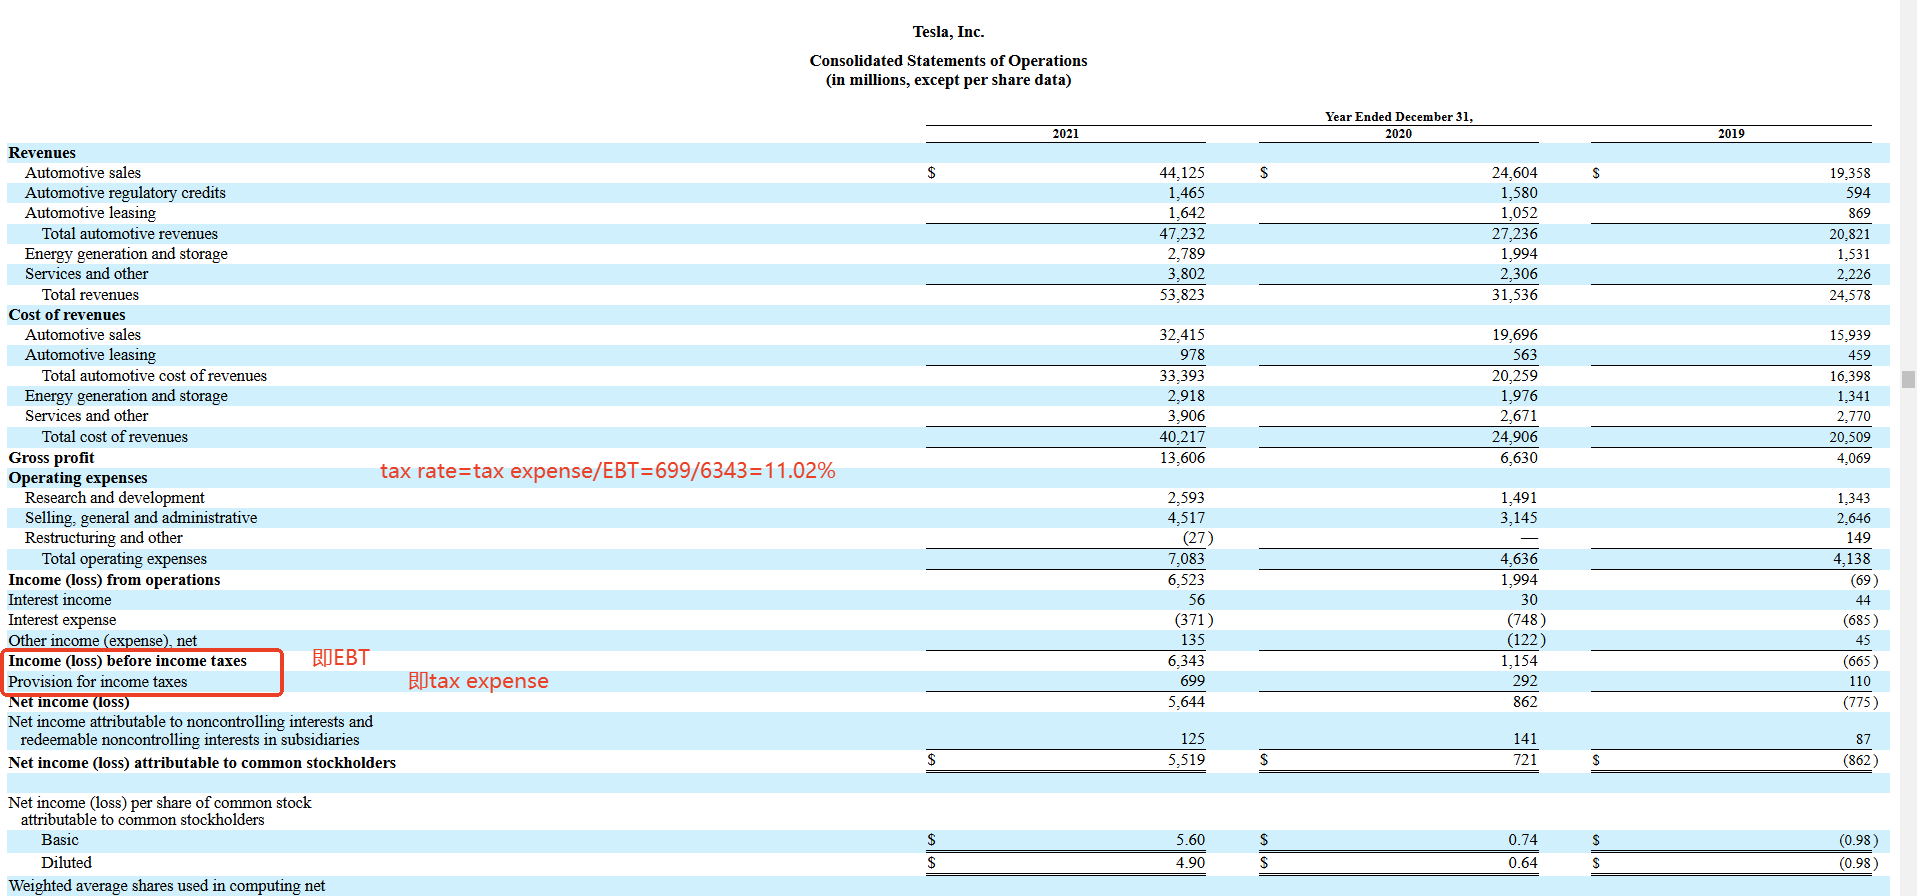This screenshot has width=1917, height=896.
Task: Click the 31,536 total revenues value
Action: coord(1515,295)
